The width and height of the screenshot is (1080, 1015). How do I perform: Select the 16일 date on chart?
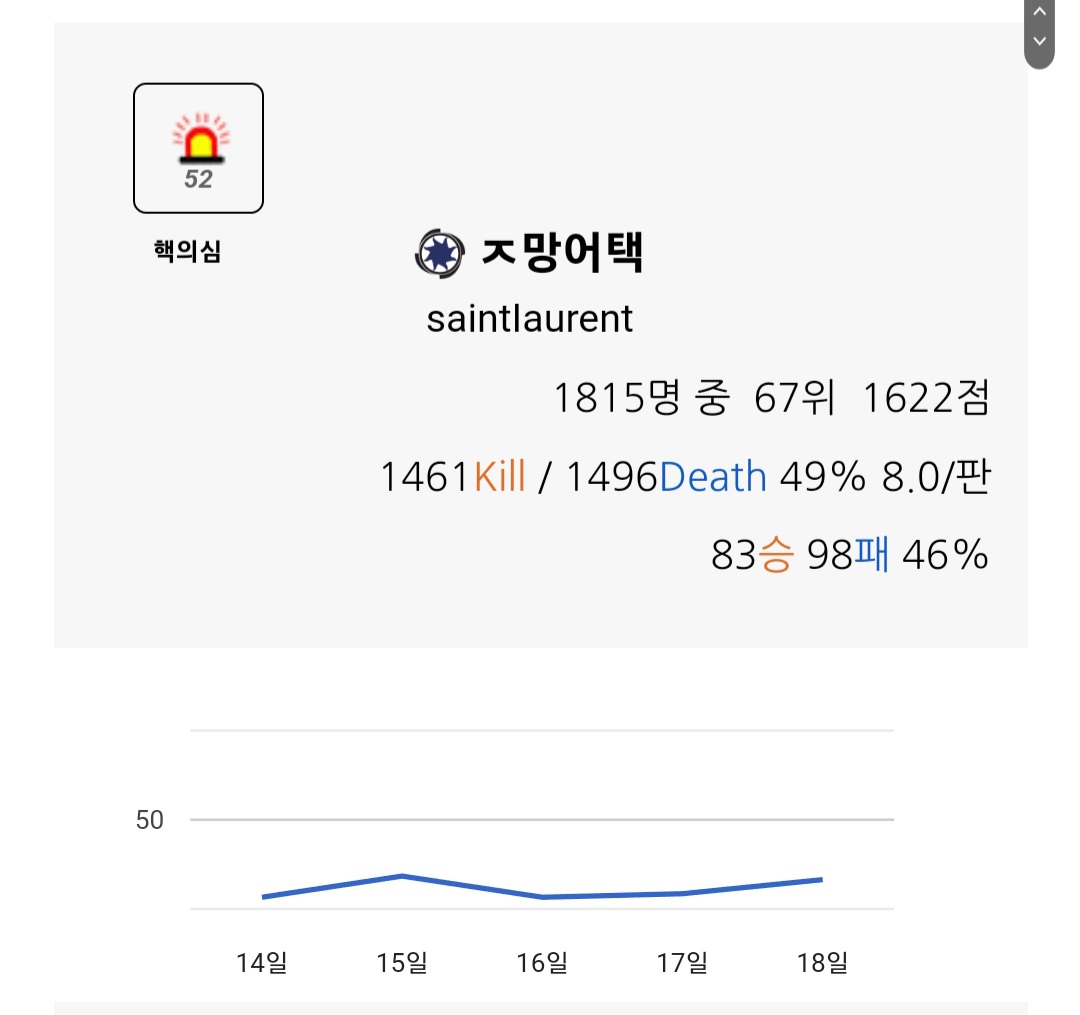542,963
